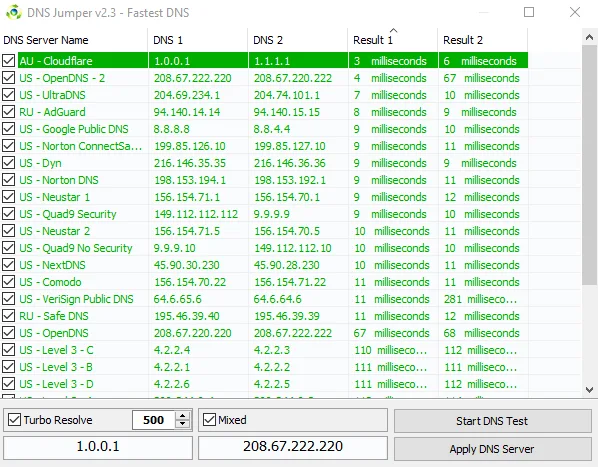
Task: Disable the Mixed checkbox
Action: pyautogui.click(x=209, y=420)
